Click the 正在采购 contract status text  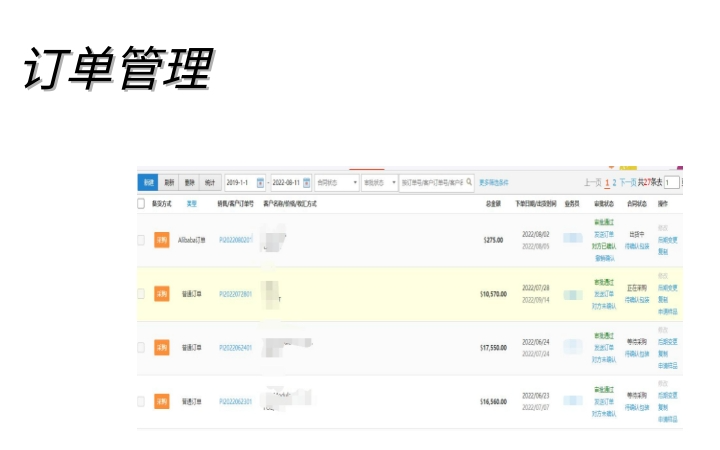(x=636, y=288)
